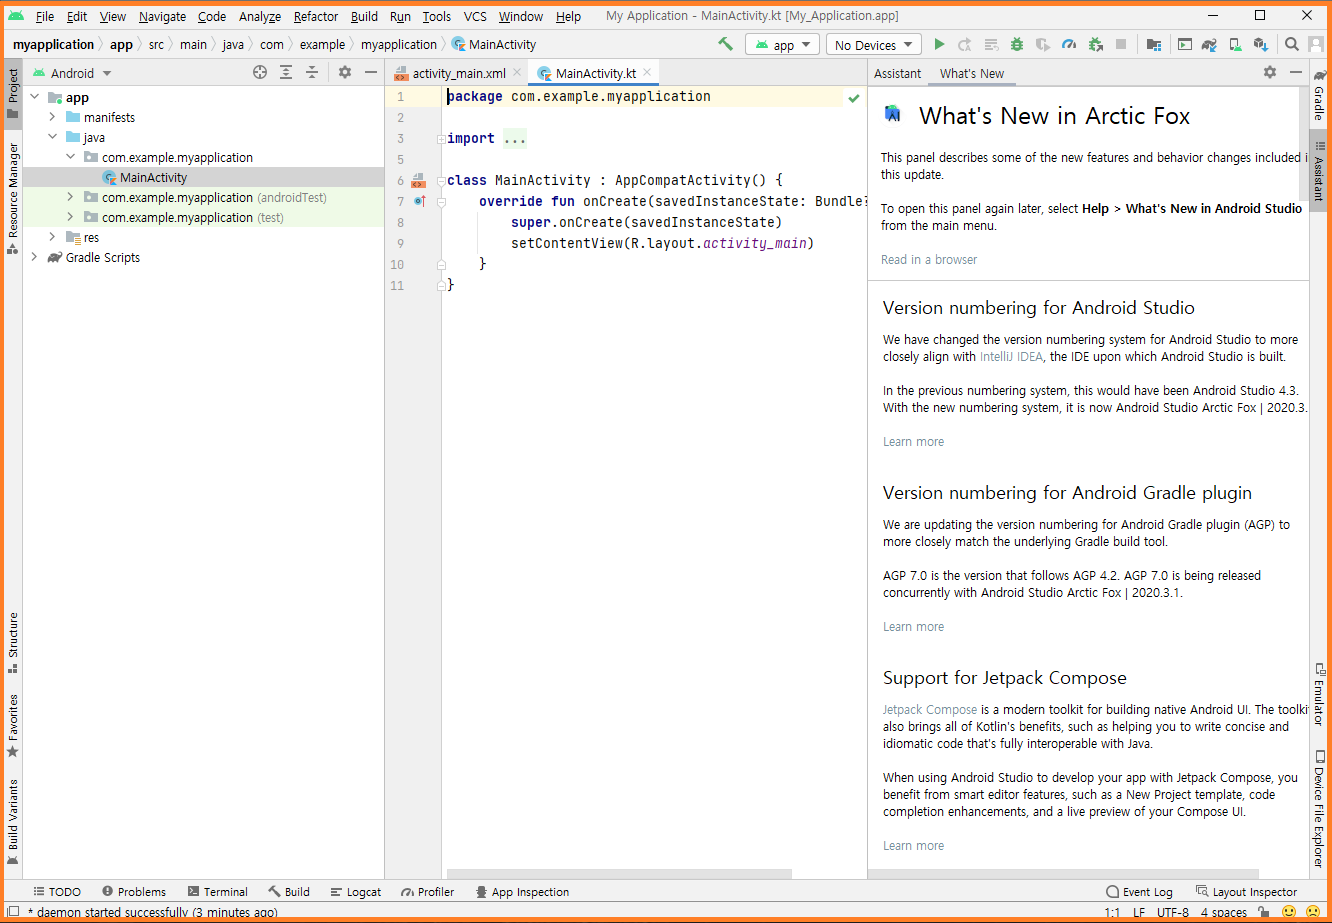Click the happy smiley feedback icon

click(x=1289, y=912)
